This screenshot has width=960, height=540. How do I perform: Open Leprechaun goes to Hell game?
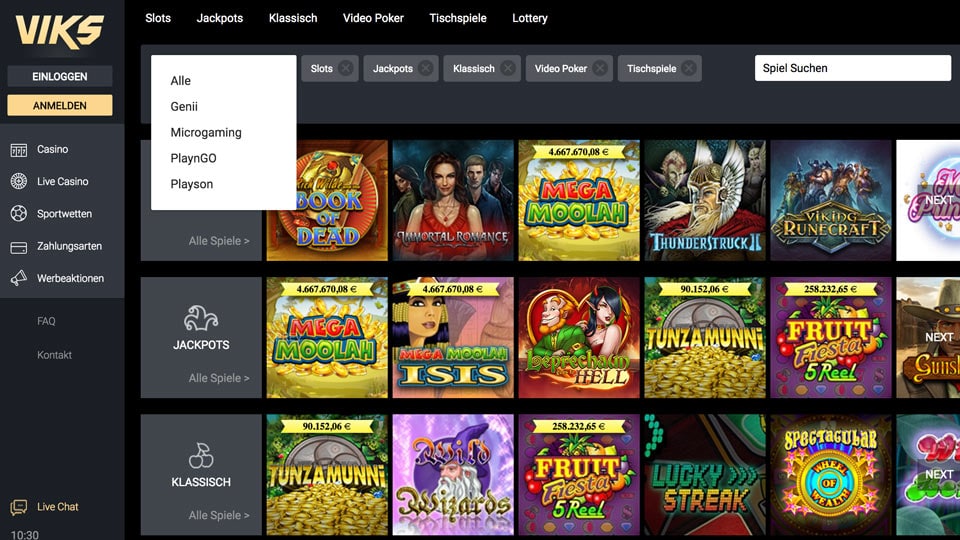click(579, 337)
